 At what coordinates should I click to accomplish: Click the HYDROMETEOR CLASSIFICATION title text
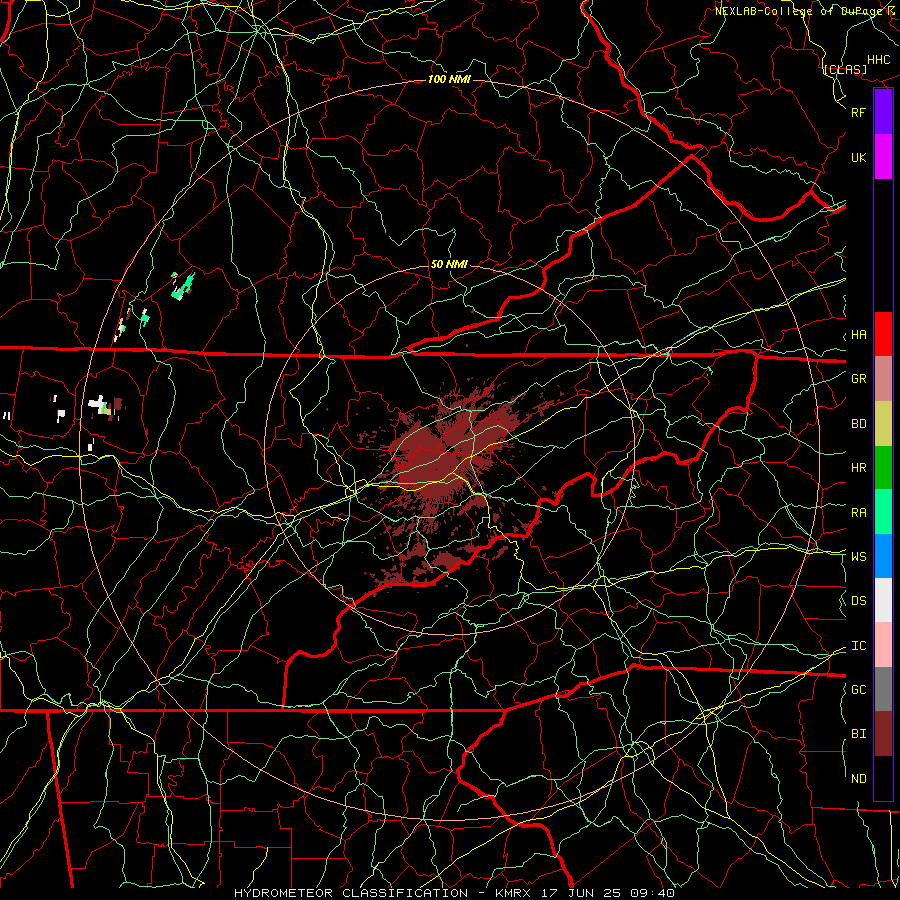click(x=351, y=893)
